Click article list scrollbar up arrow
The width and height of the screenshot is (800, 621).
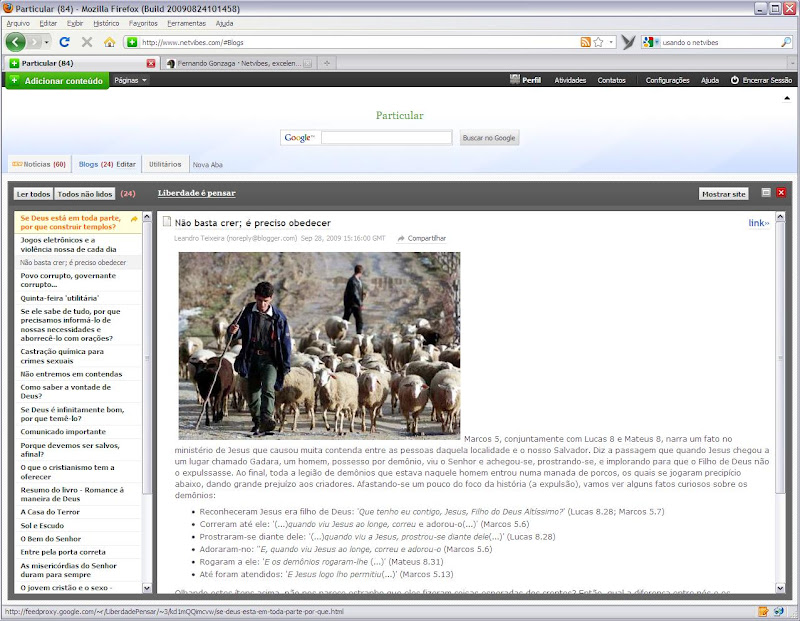pyautogui.click(x=147, y=216)
